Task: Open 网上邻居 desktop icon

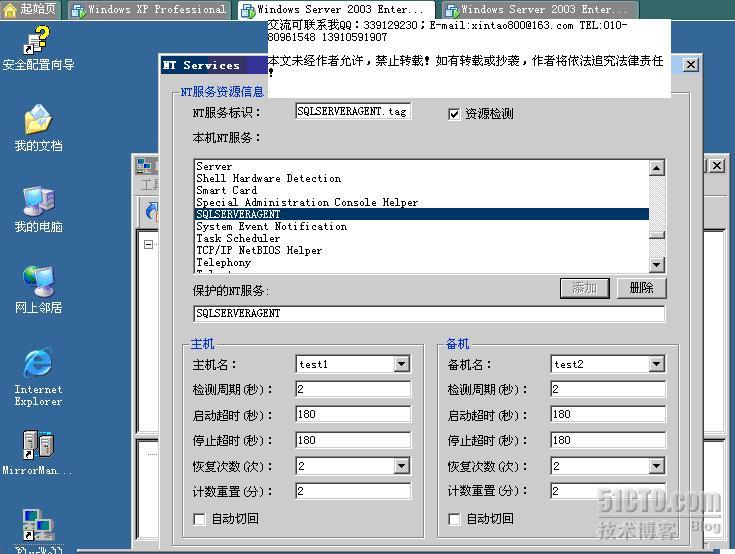Action: pos(38,286)
